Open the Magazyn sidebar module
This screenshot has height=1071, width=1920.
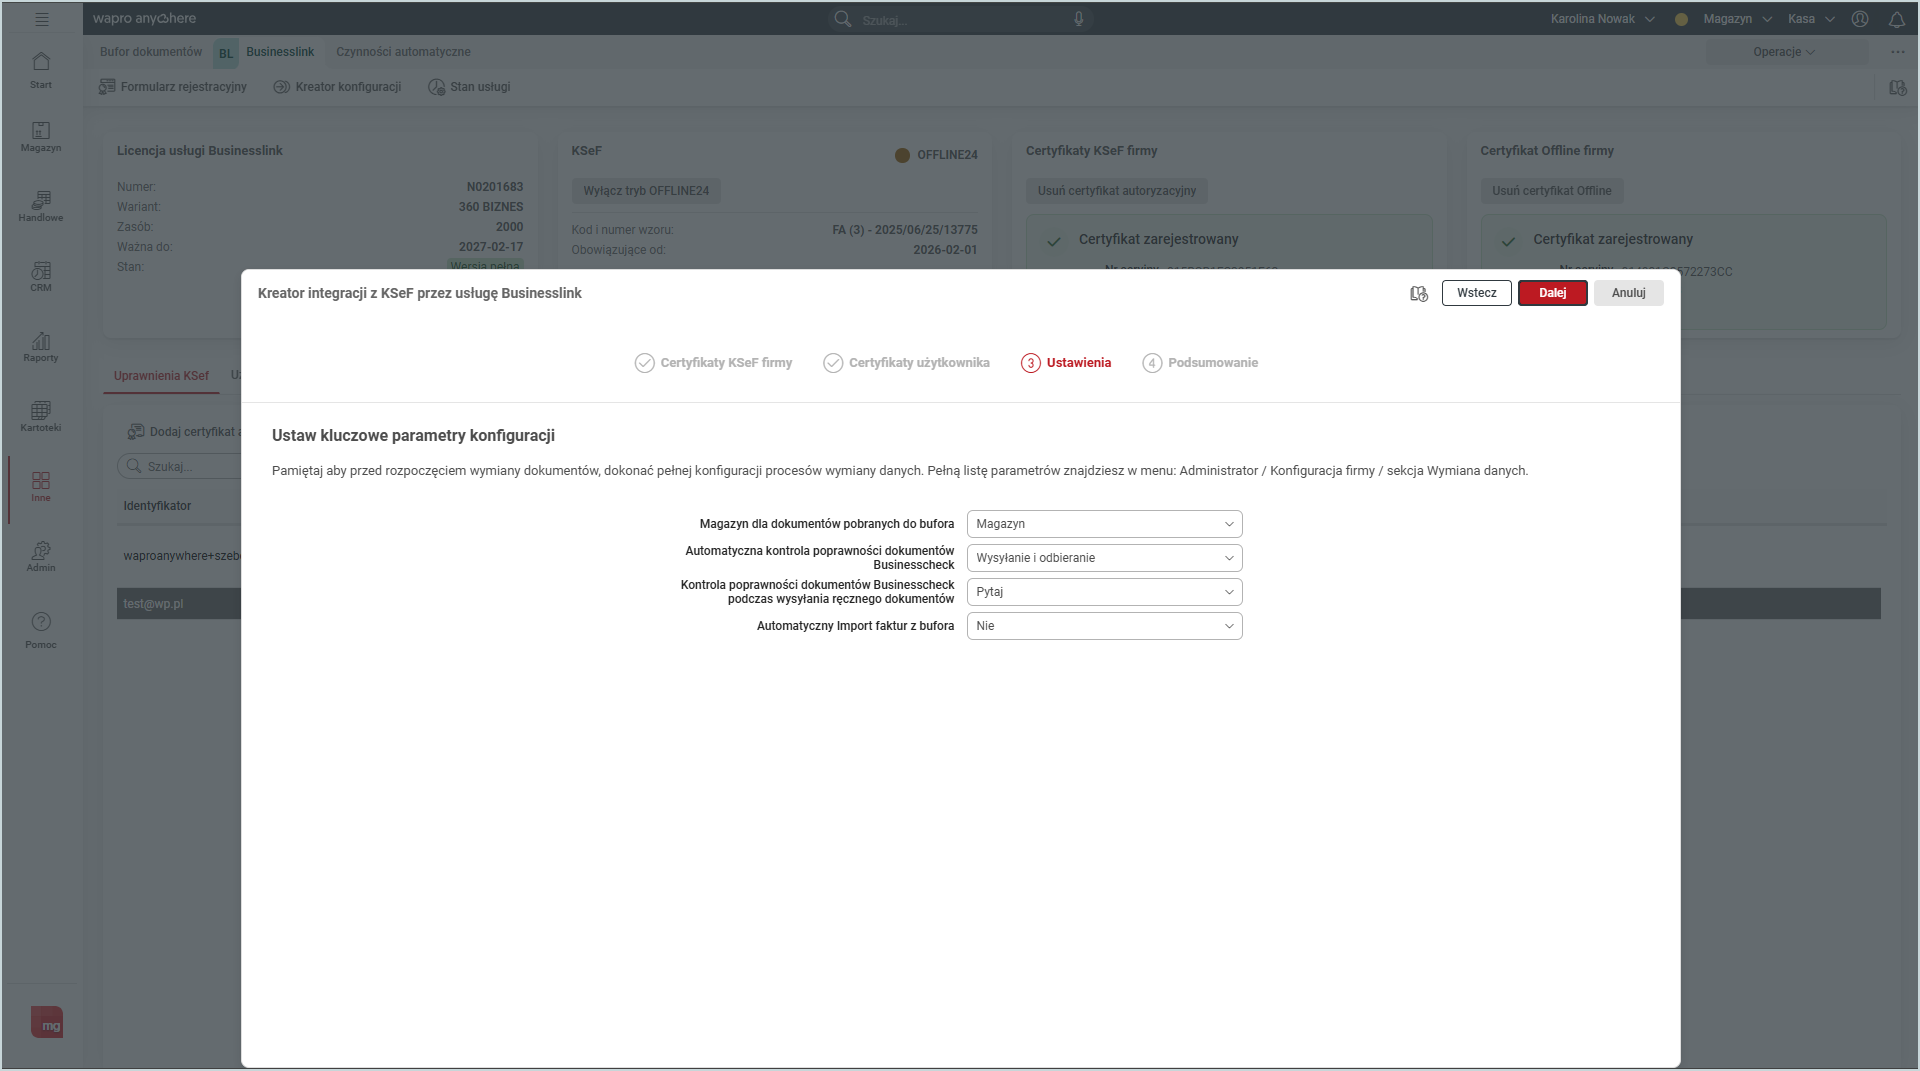pyautogui.click(x=41, y=137)
